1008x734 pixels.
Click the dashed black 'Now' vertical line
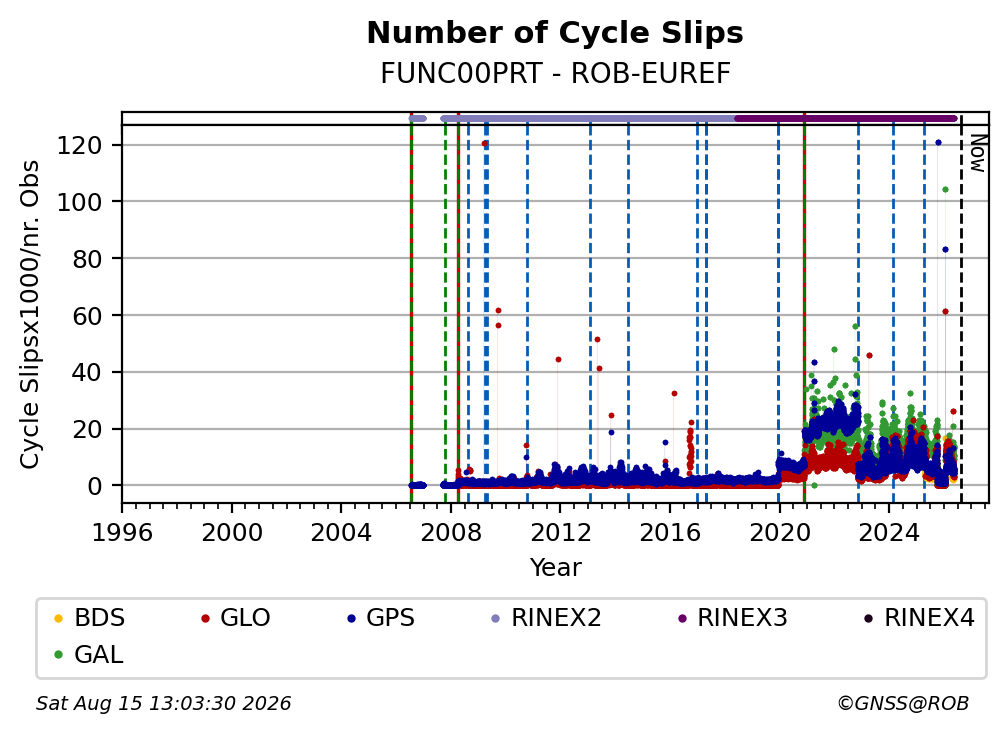(961, 309)
